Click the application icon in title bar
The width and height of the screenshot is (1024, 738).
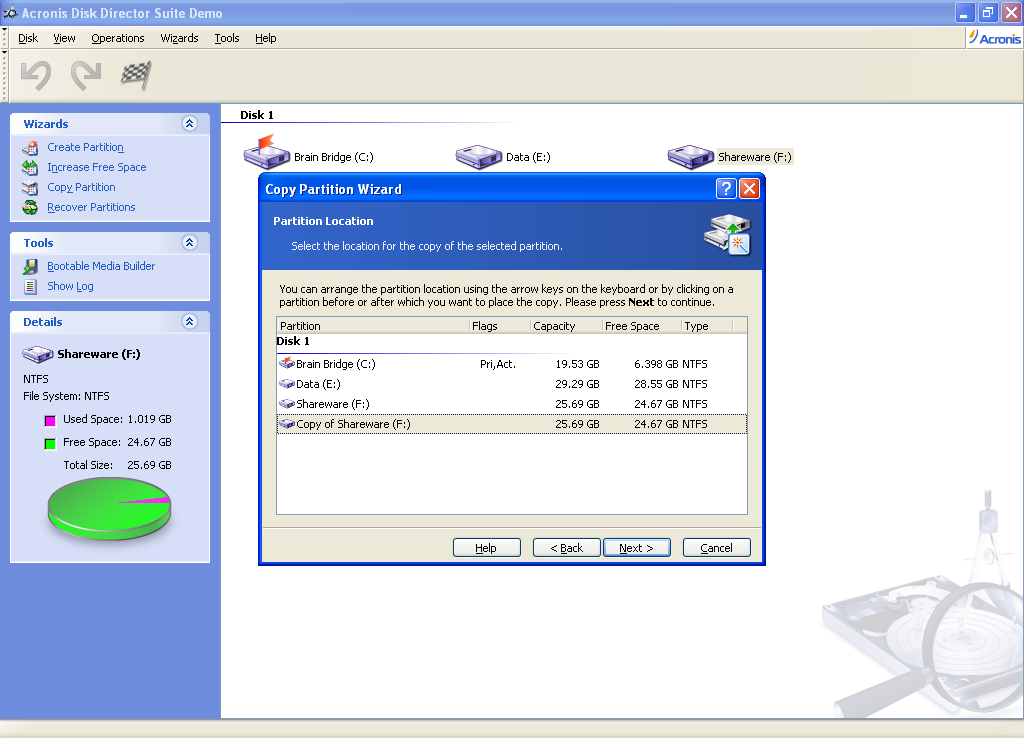10,12
